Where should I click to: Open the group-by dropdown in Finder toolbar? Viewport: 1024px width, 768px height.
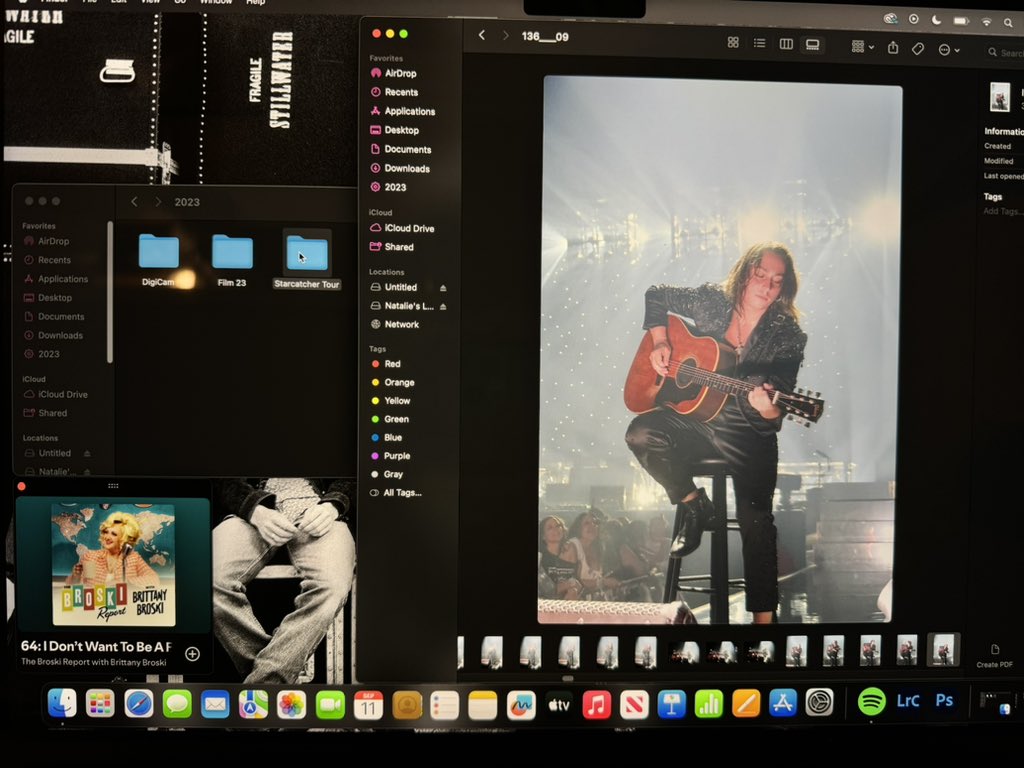coord(863,46)
